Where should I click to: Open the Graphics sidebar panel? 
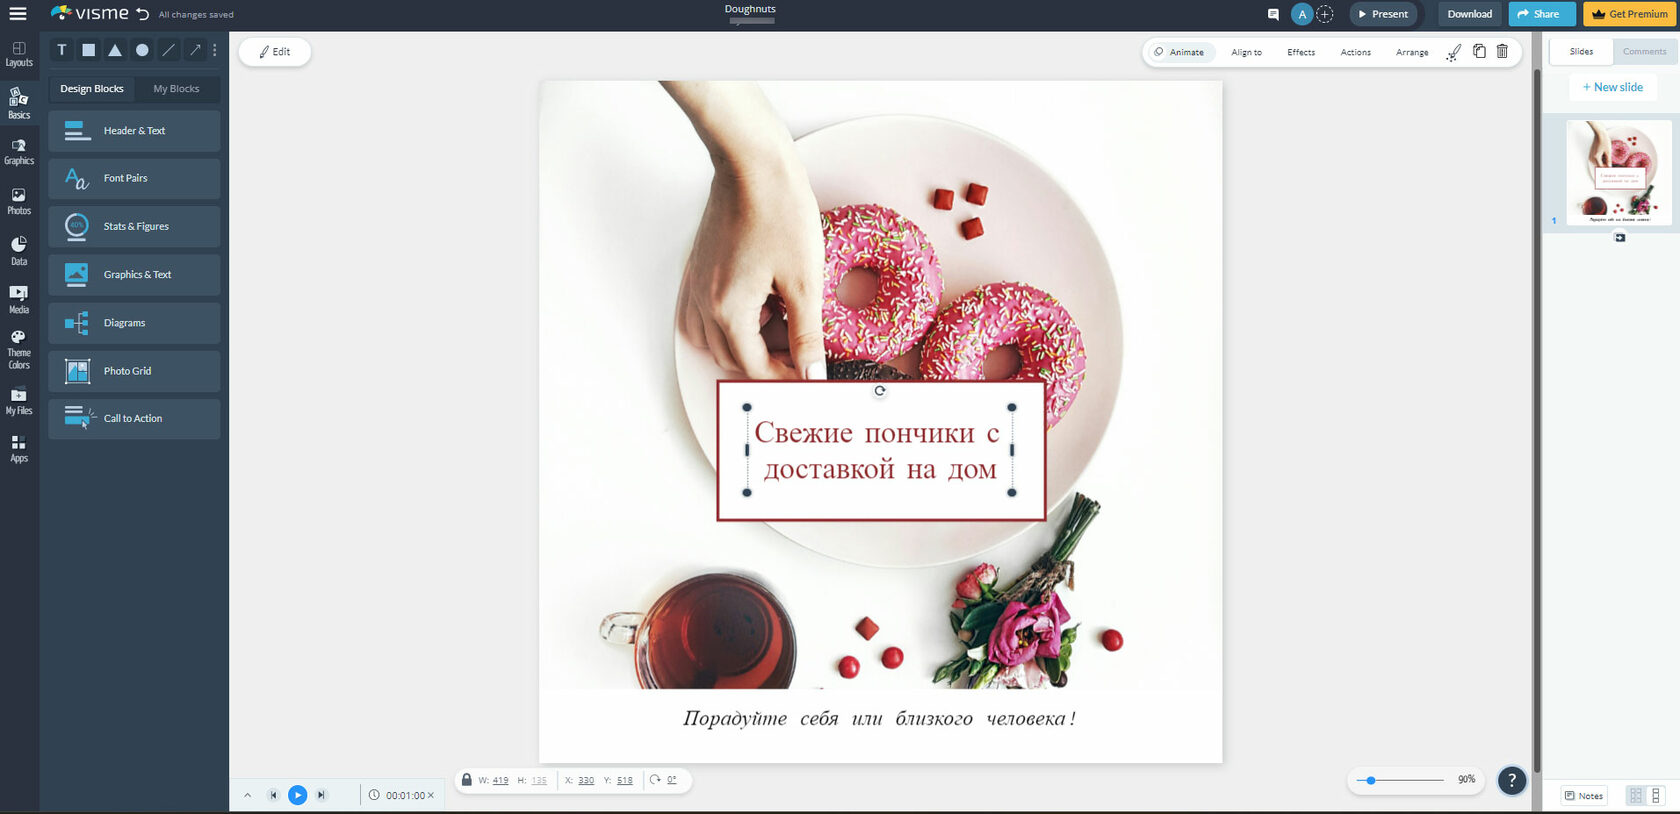tap(19, 152)
